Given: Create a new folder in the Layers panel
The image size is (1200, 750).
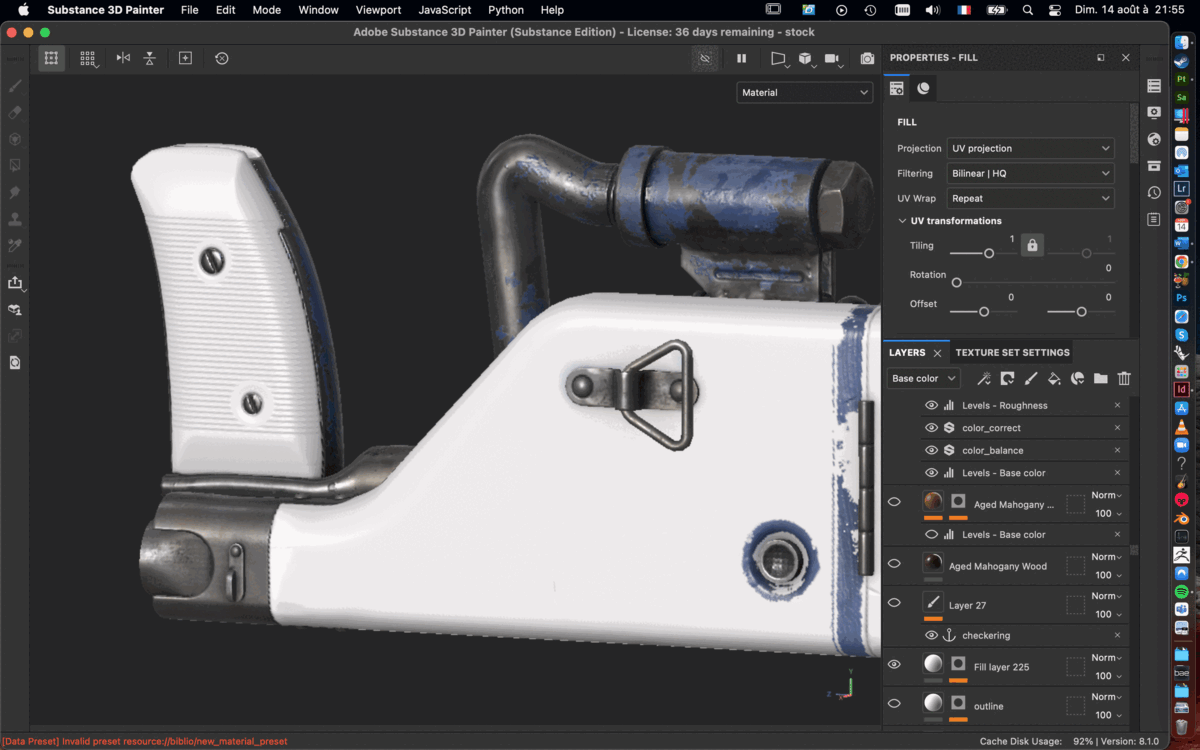Looking at the screenshot, I should (x=1100, y=378).
